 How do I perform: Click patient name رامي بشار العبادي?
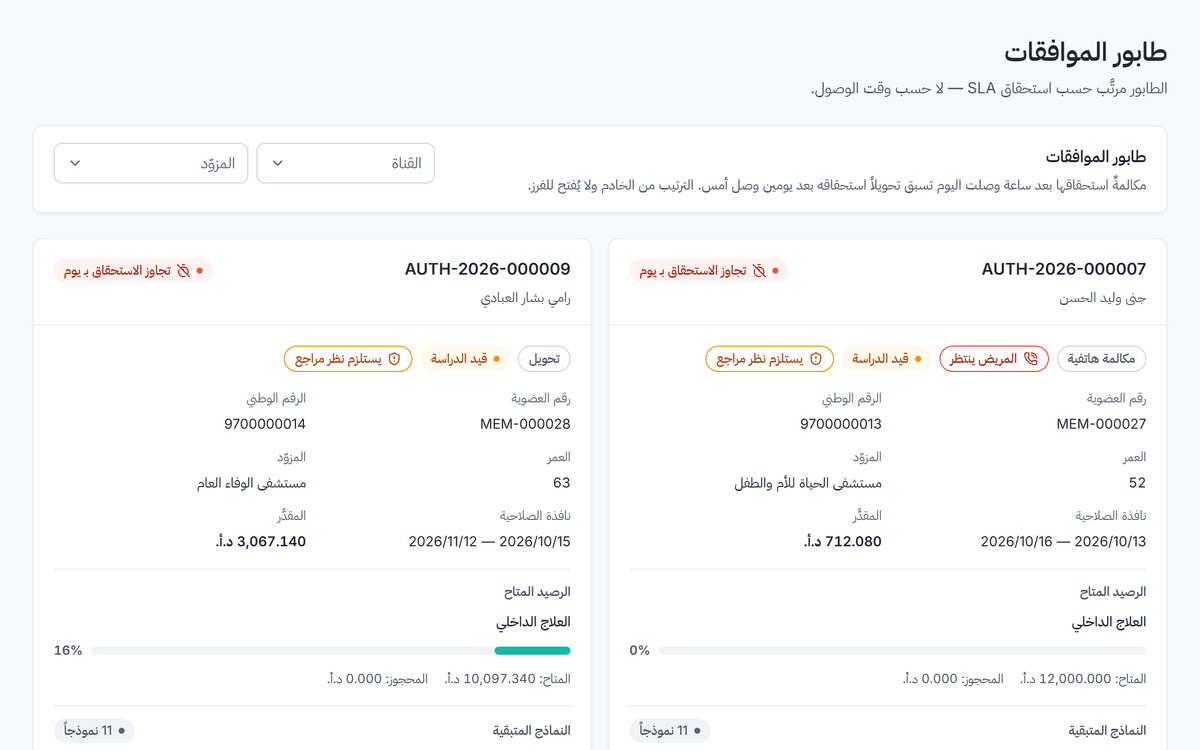click(x=526, y=298)
